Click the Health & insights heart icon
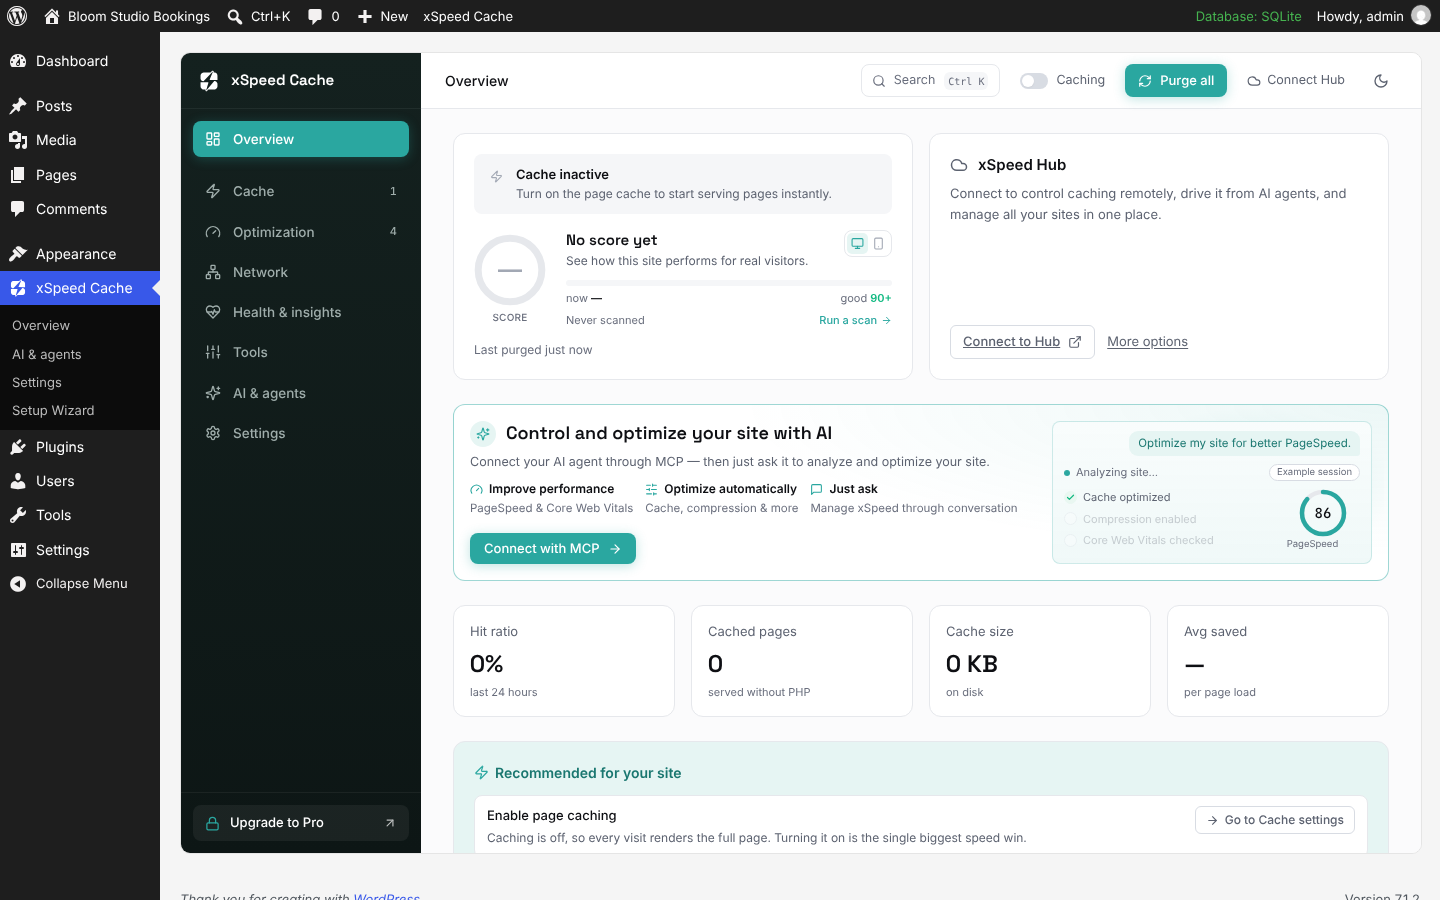 [x=213, y=312]
